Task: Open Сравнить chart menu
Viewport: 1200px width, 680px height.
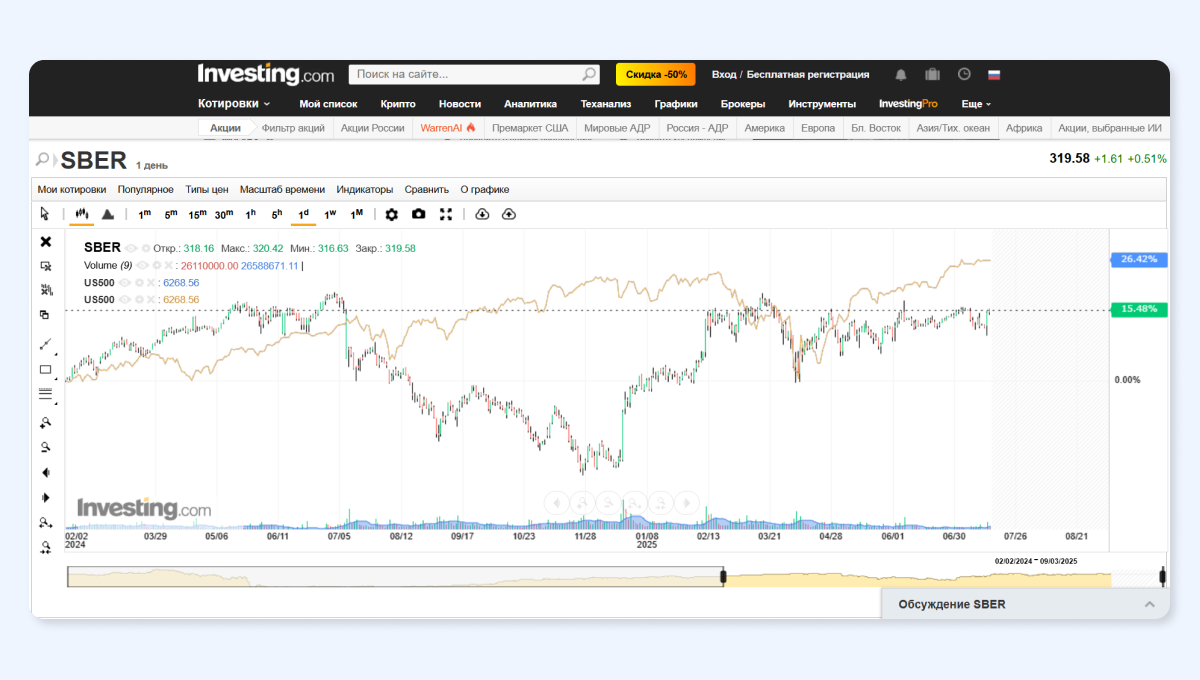Action: [x=427, y=189]
